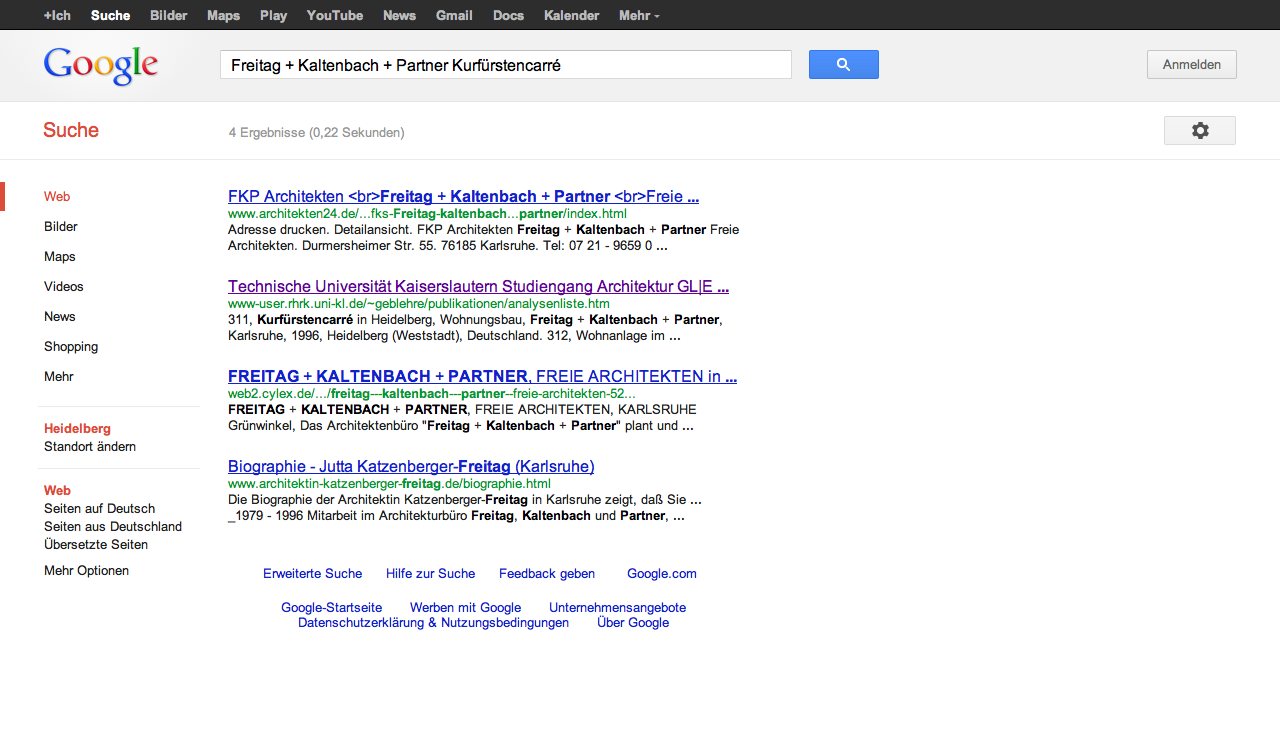This screenshot has width=1280, height=738.
Task: Click Heidelberg location label in sidebar
Action: coord(77,429)
